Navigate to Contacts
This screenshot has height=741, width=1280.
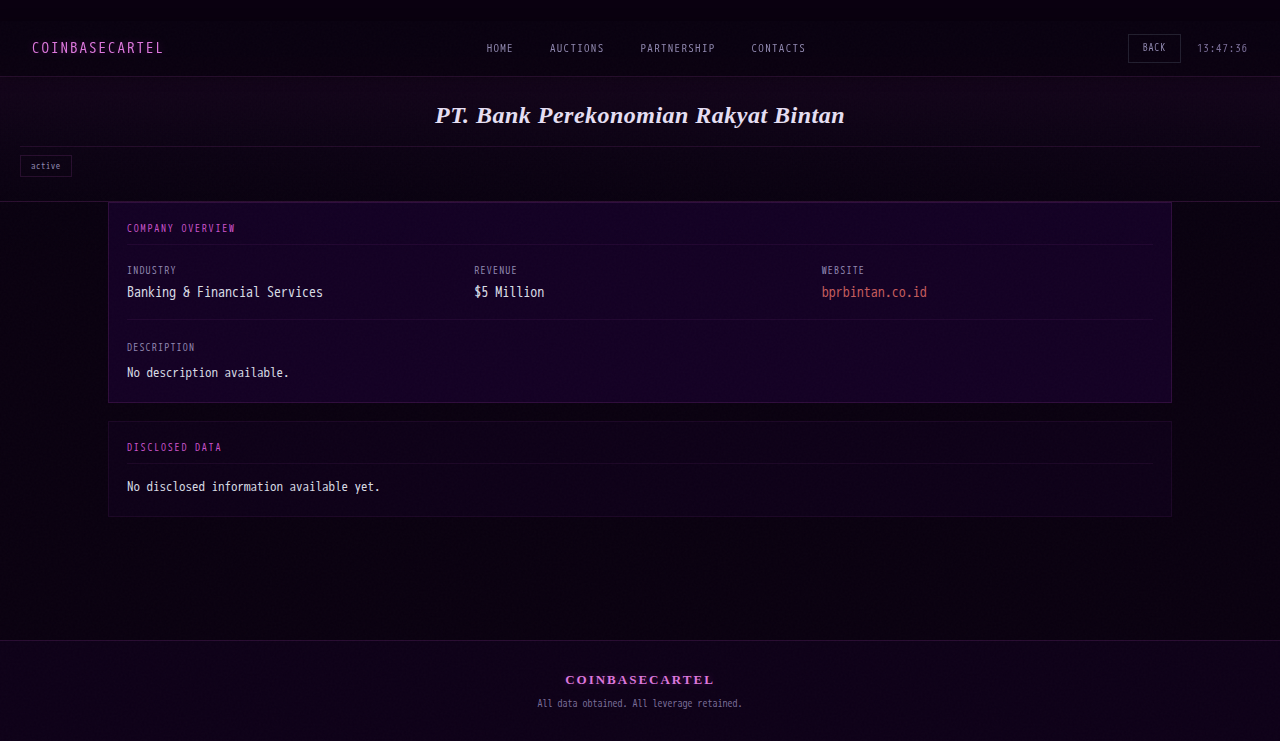coord(778,48)
